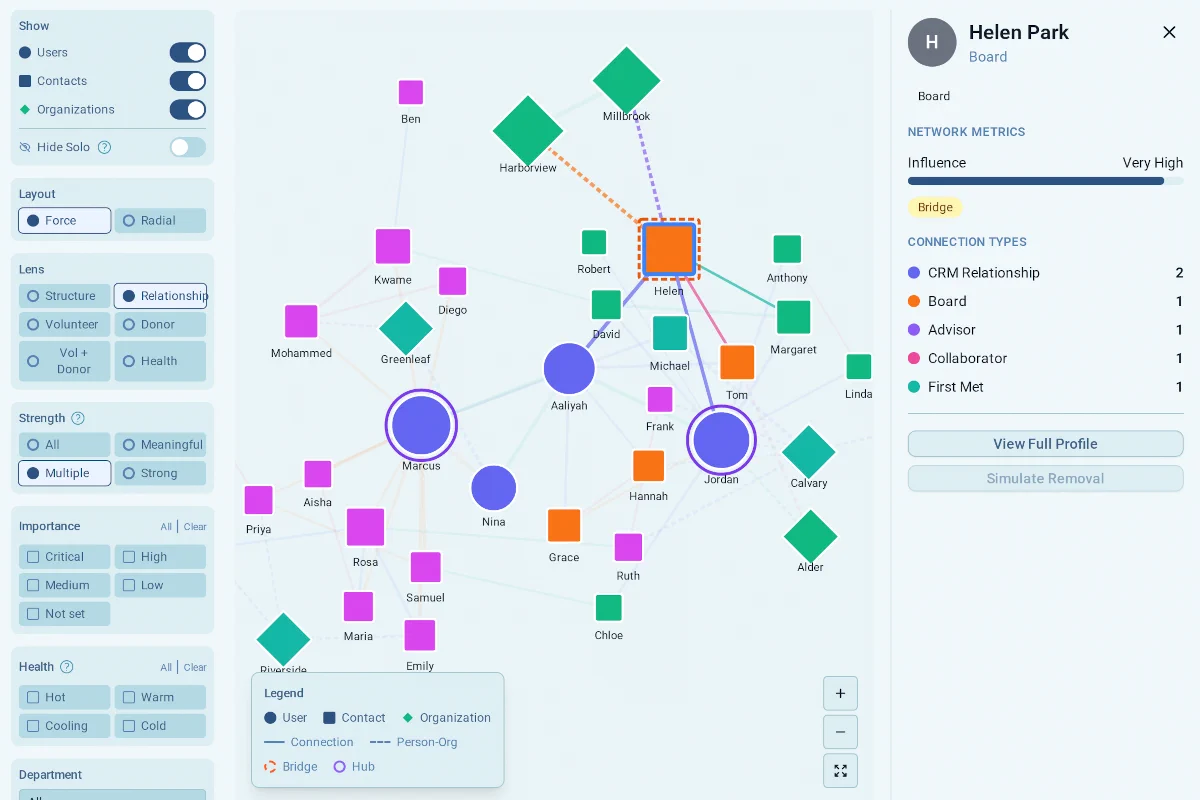Click the Health help question icon

pyautogui.click(x=67, y=667)
